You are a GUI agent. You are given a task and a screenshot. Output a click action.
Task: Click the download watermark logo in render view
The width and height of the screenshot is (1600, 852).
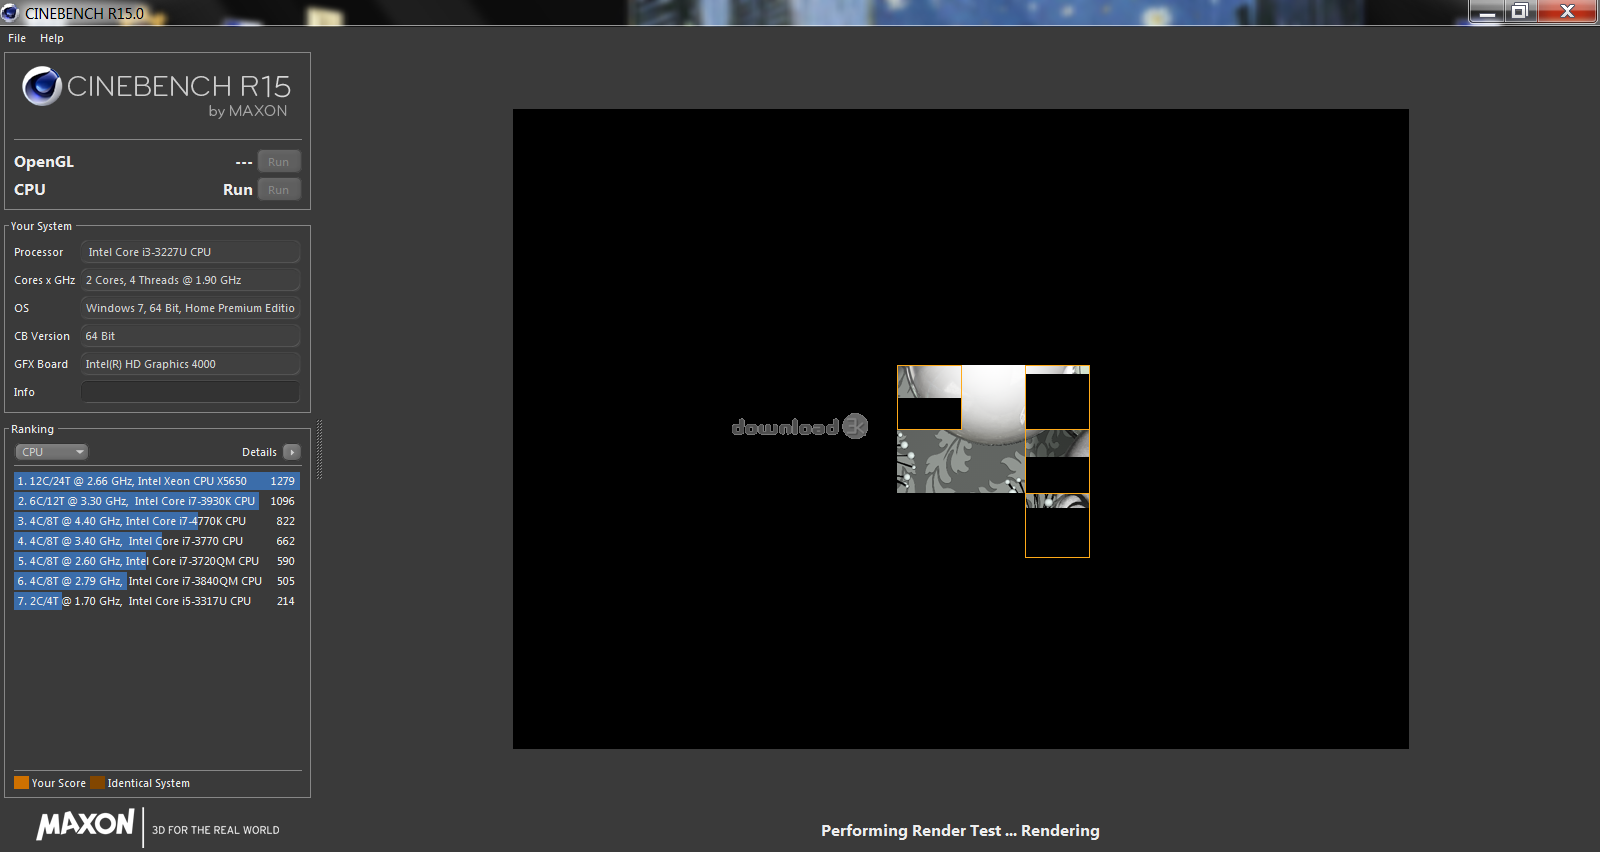coord(799,427)
